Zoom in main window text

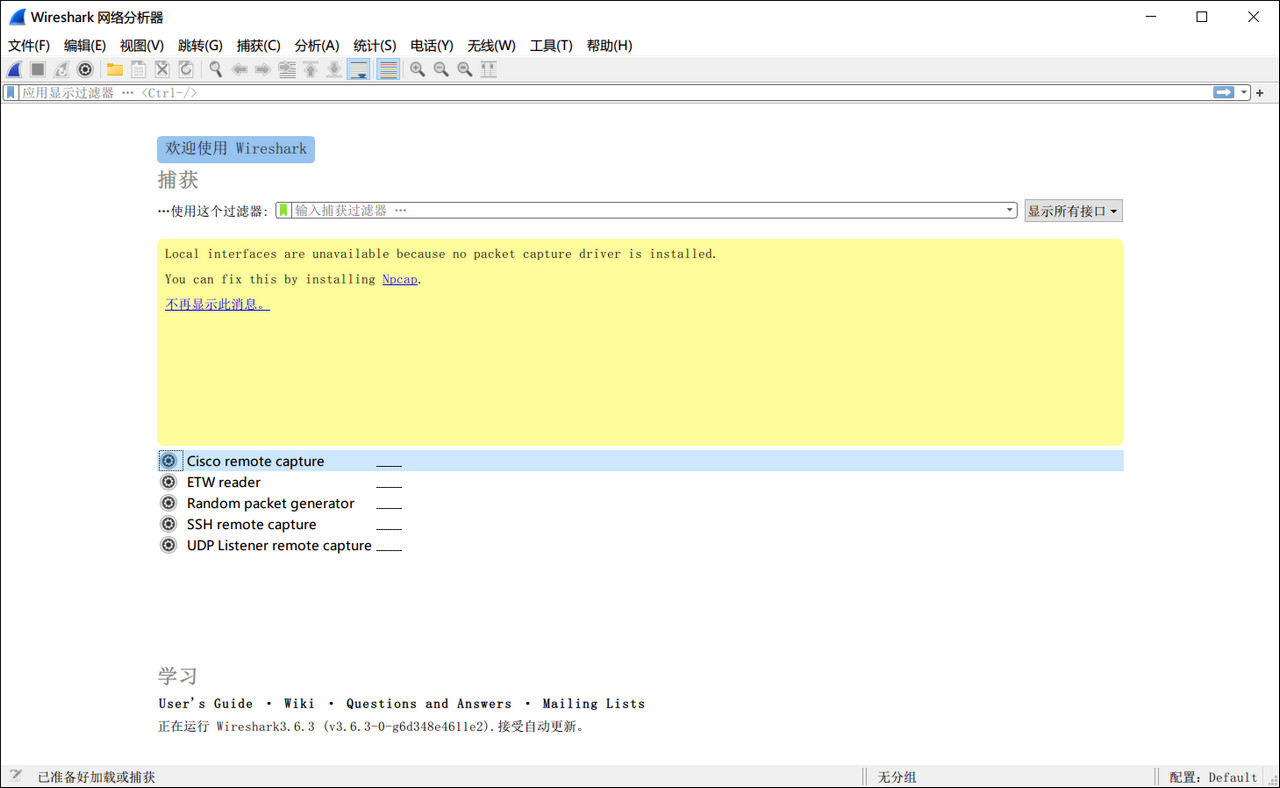(417, 69)
